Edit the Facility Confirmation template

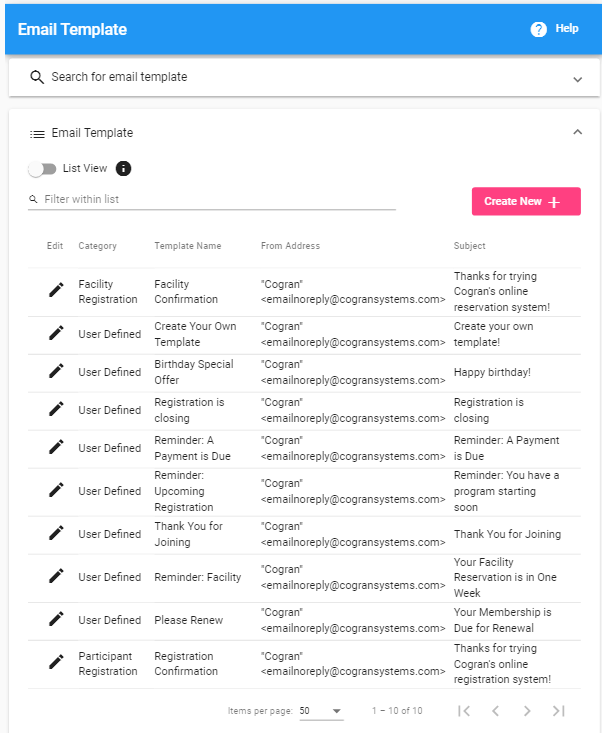56,290
